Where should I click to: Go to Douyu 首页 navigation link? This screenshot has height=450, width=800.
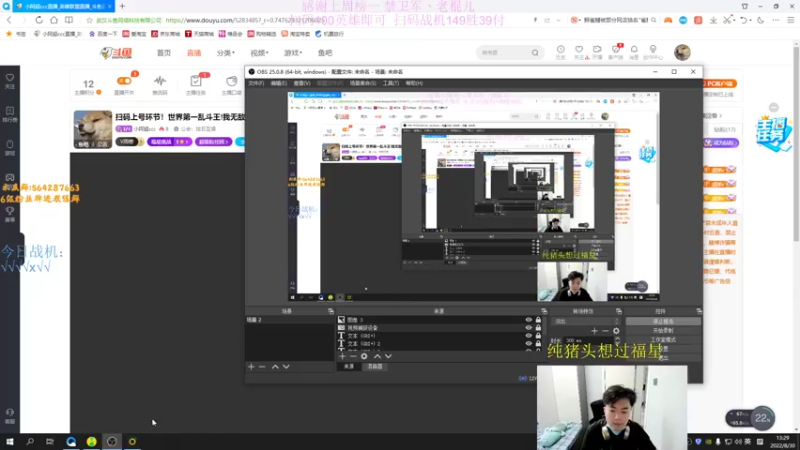164,53
